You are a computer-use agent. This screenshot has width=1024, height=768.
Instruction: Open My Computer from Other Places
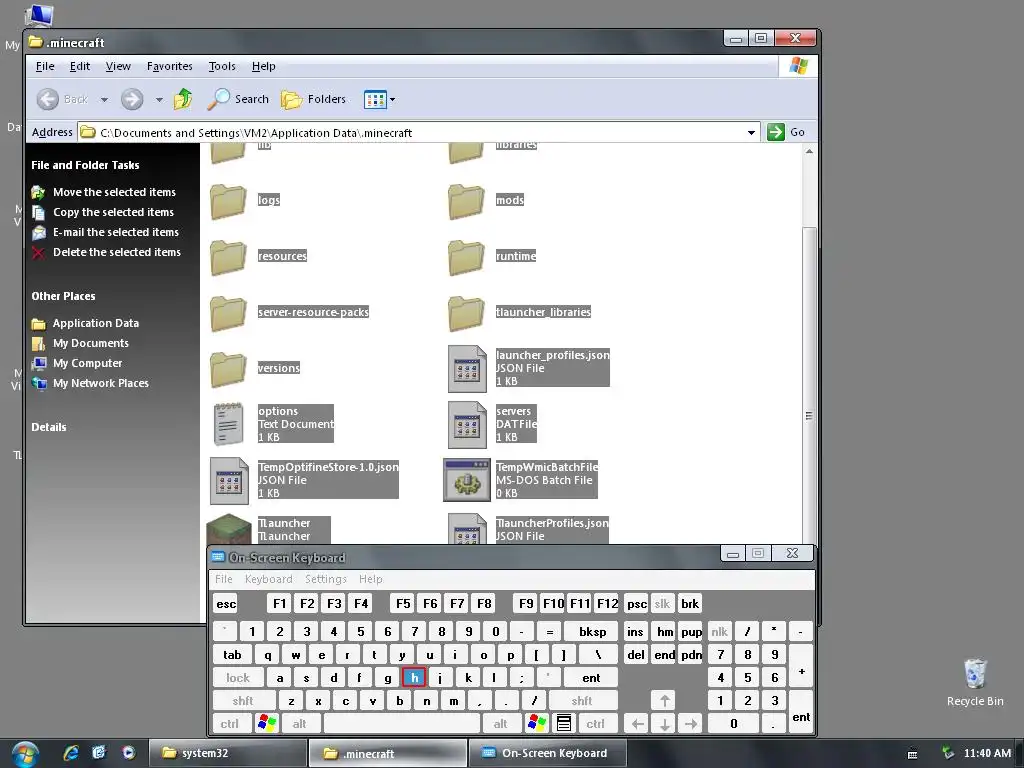click(88, 363)
